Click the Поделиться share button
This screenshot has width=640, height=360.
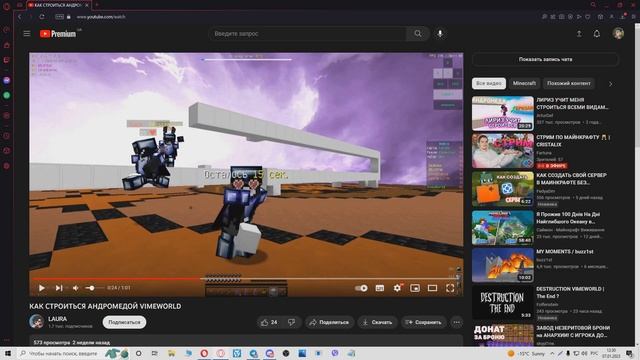(329, 322)
